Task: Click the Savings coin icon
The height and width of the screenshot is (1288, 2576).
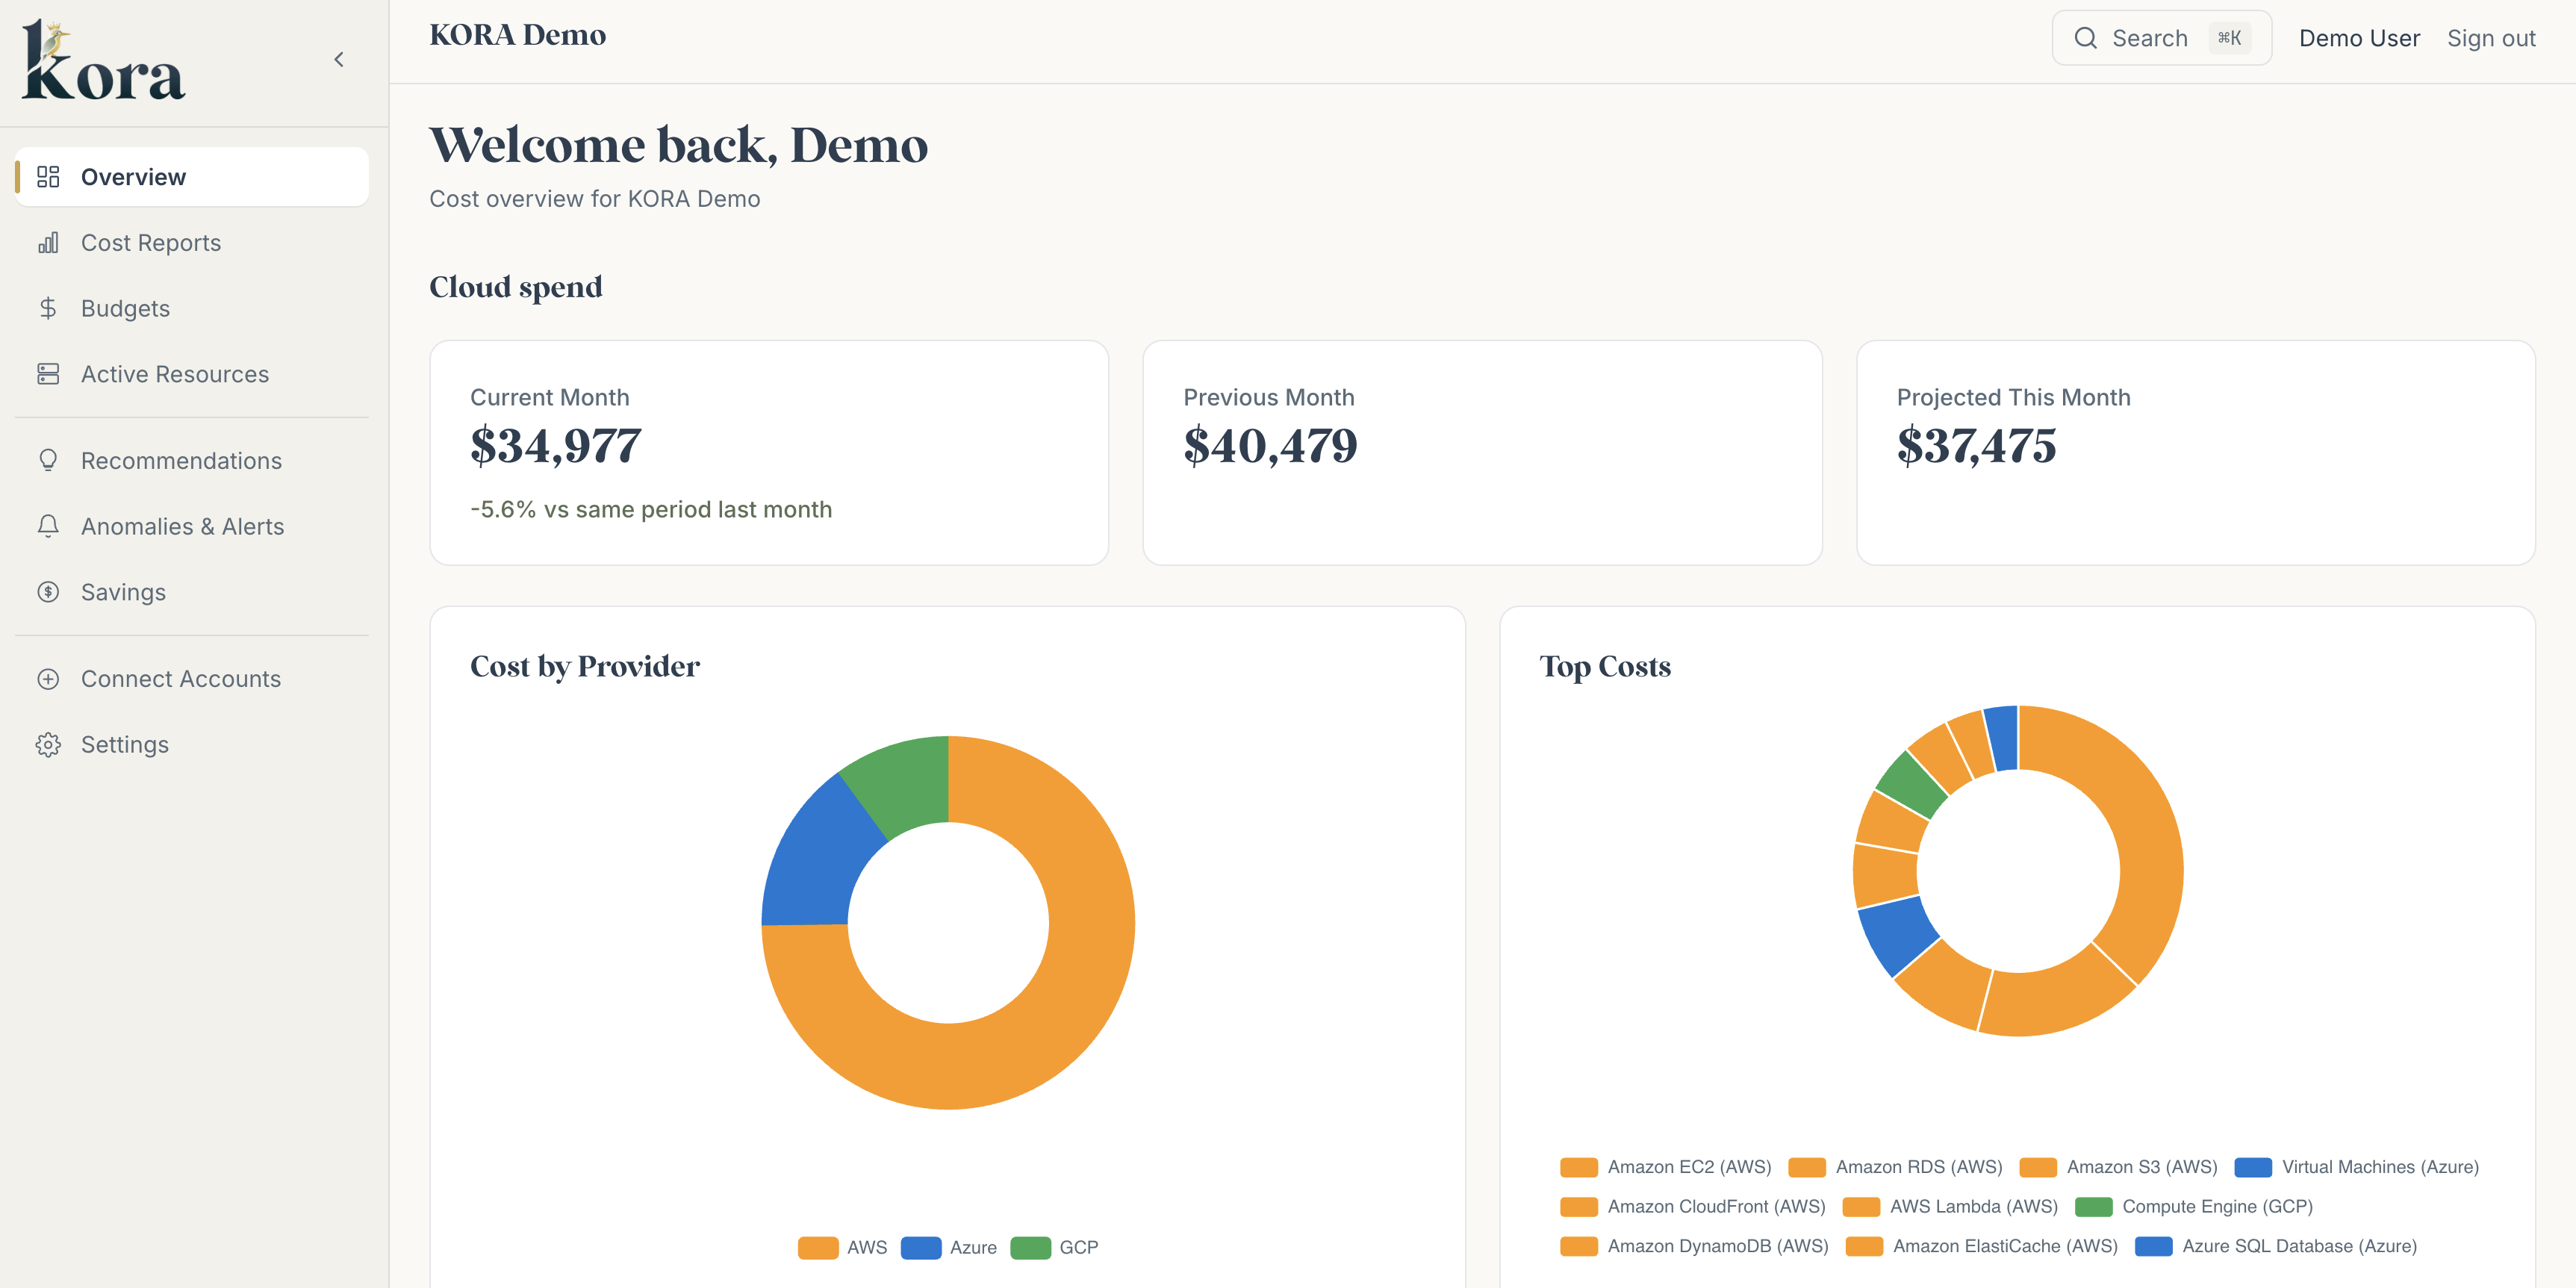Action: [48, 592]
